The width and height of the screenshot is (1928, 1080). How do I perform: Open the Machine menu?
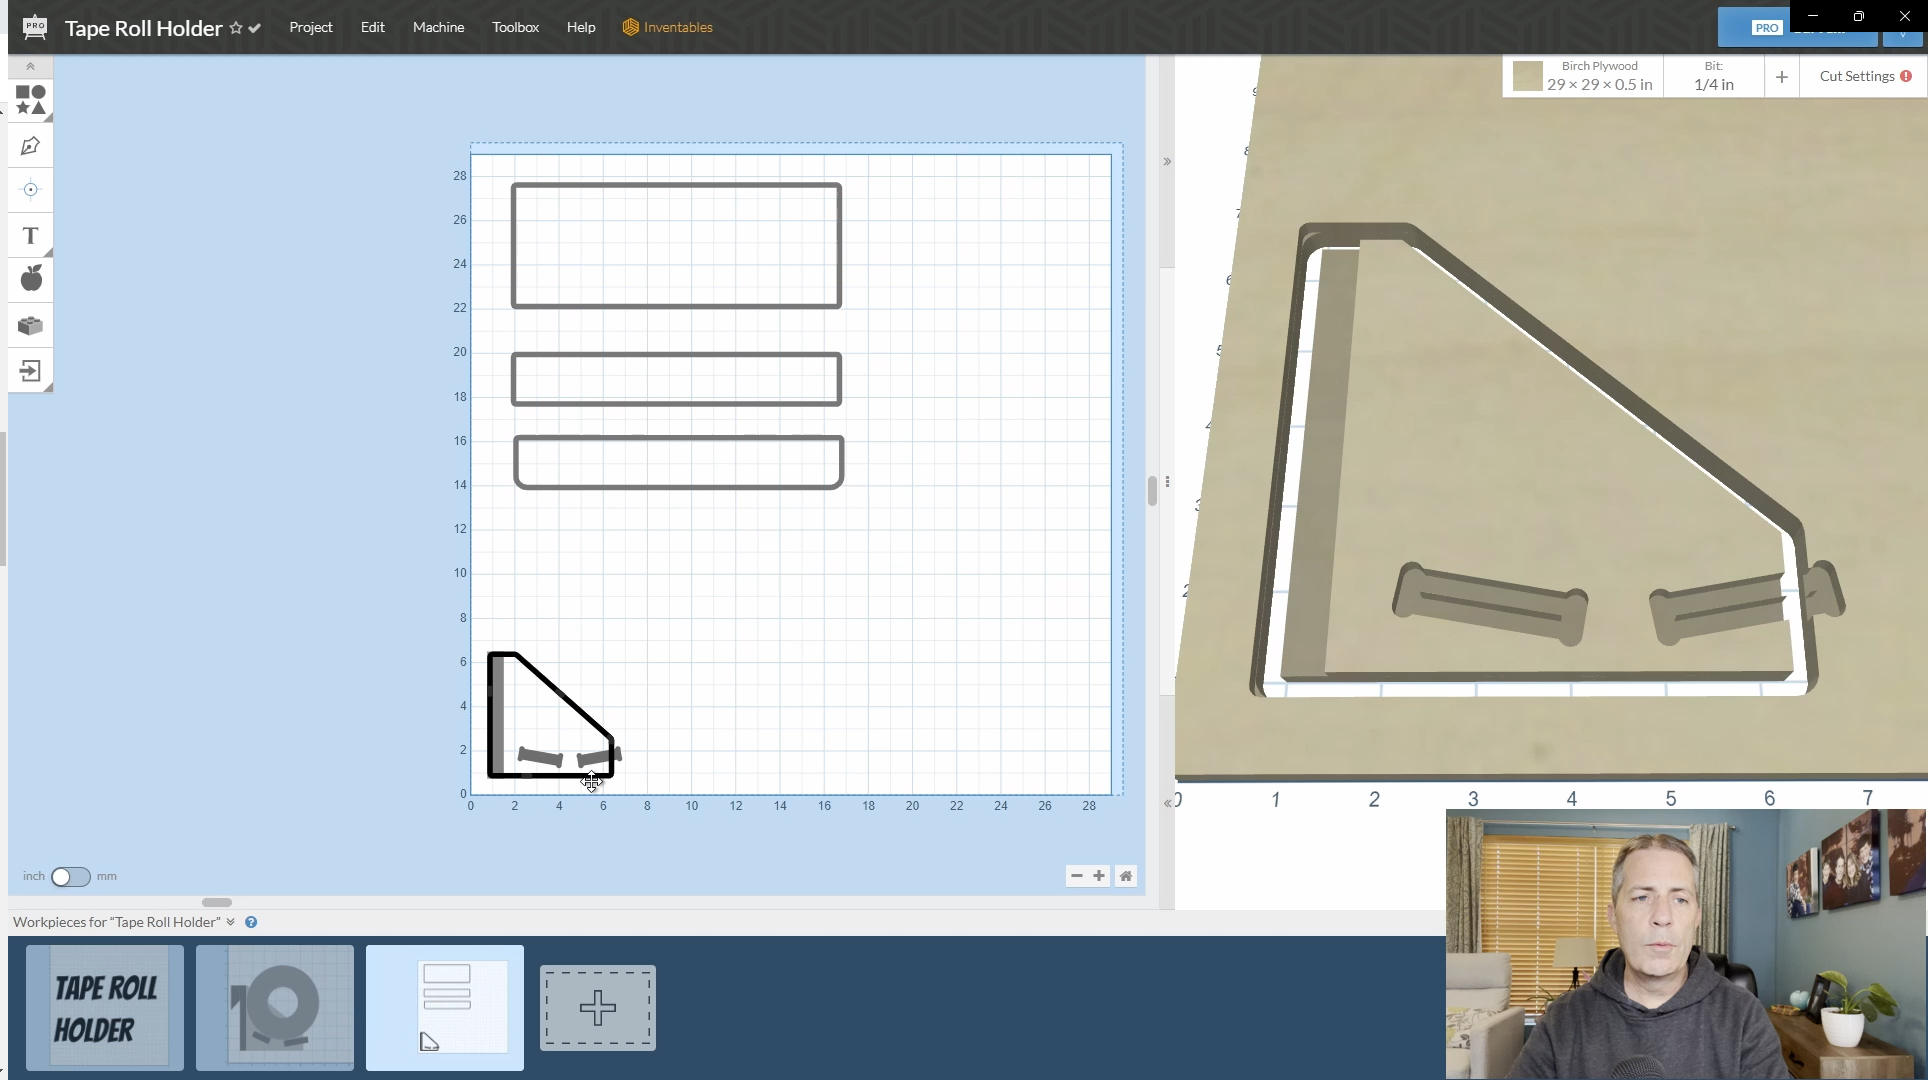click(438, 27)
